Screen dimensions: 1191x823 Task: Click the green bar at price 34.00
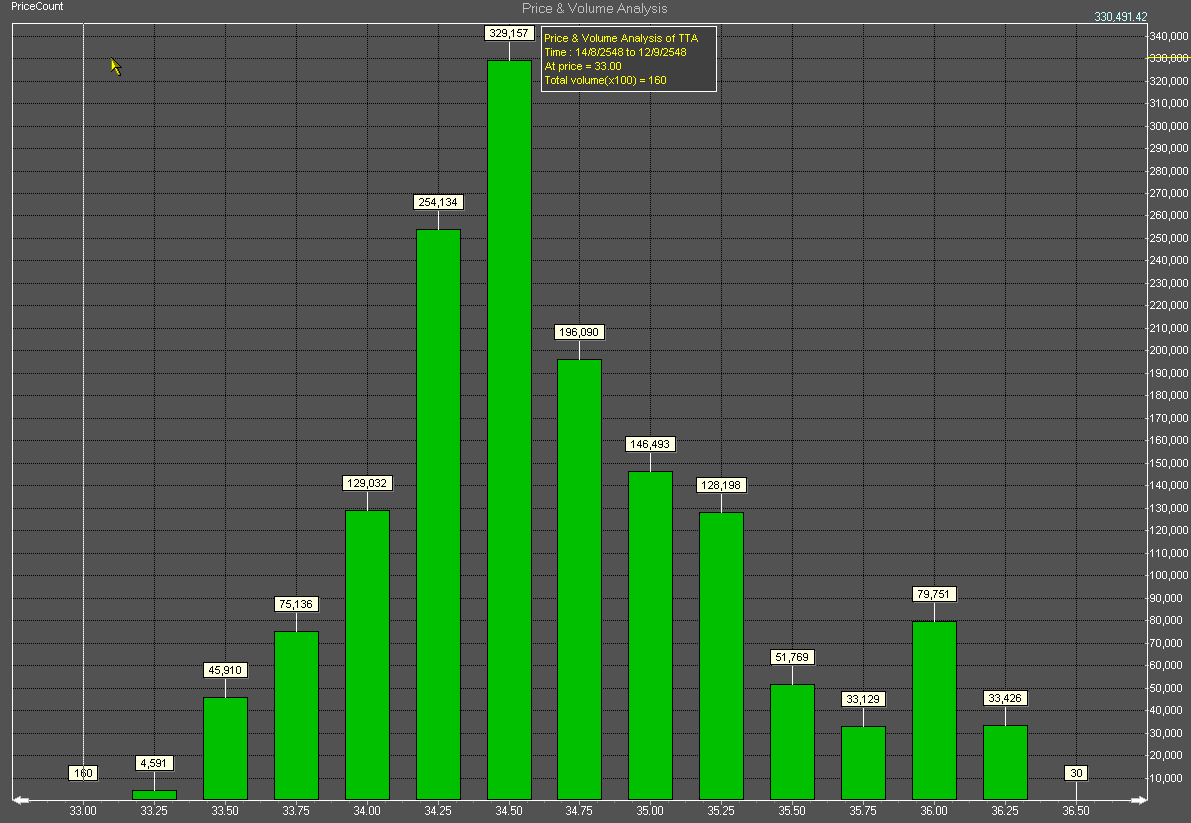(x=367, y=654)
